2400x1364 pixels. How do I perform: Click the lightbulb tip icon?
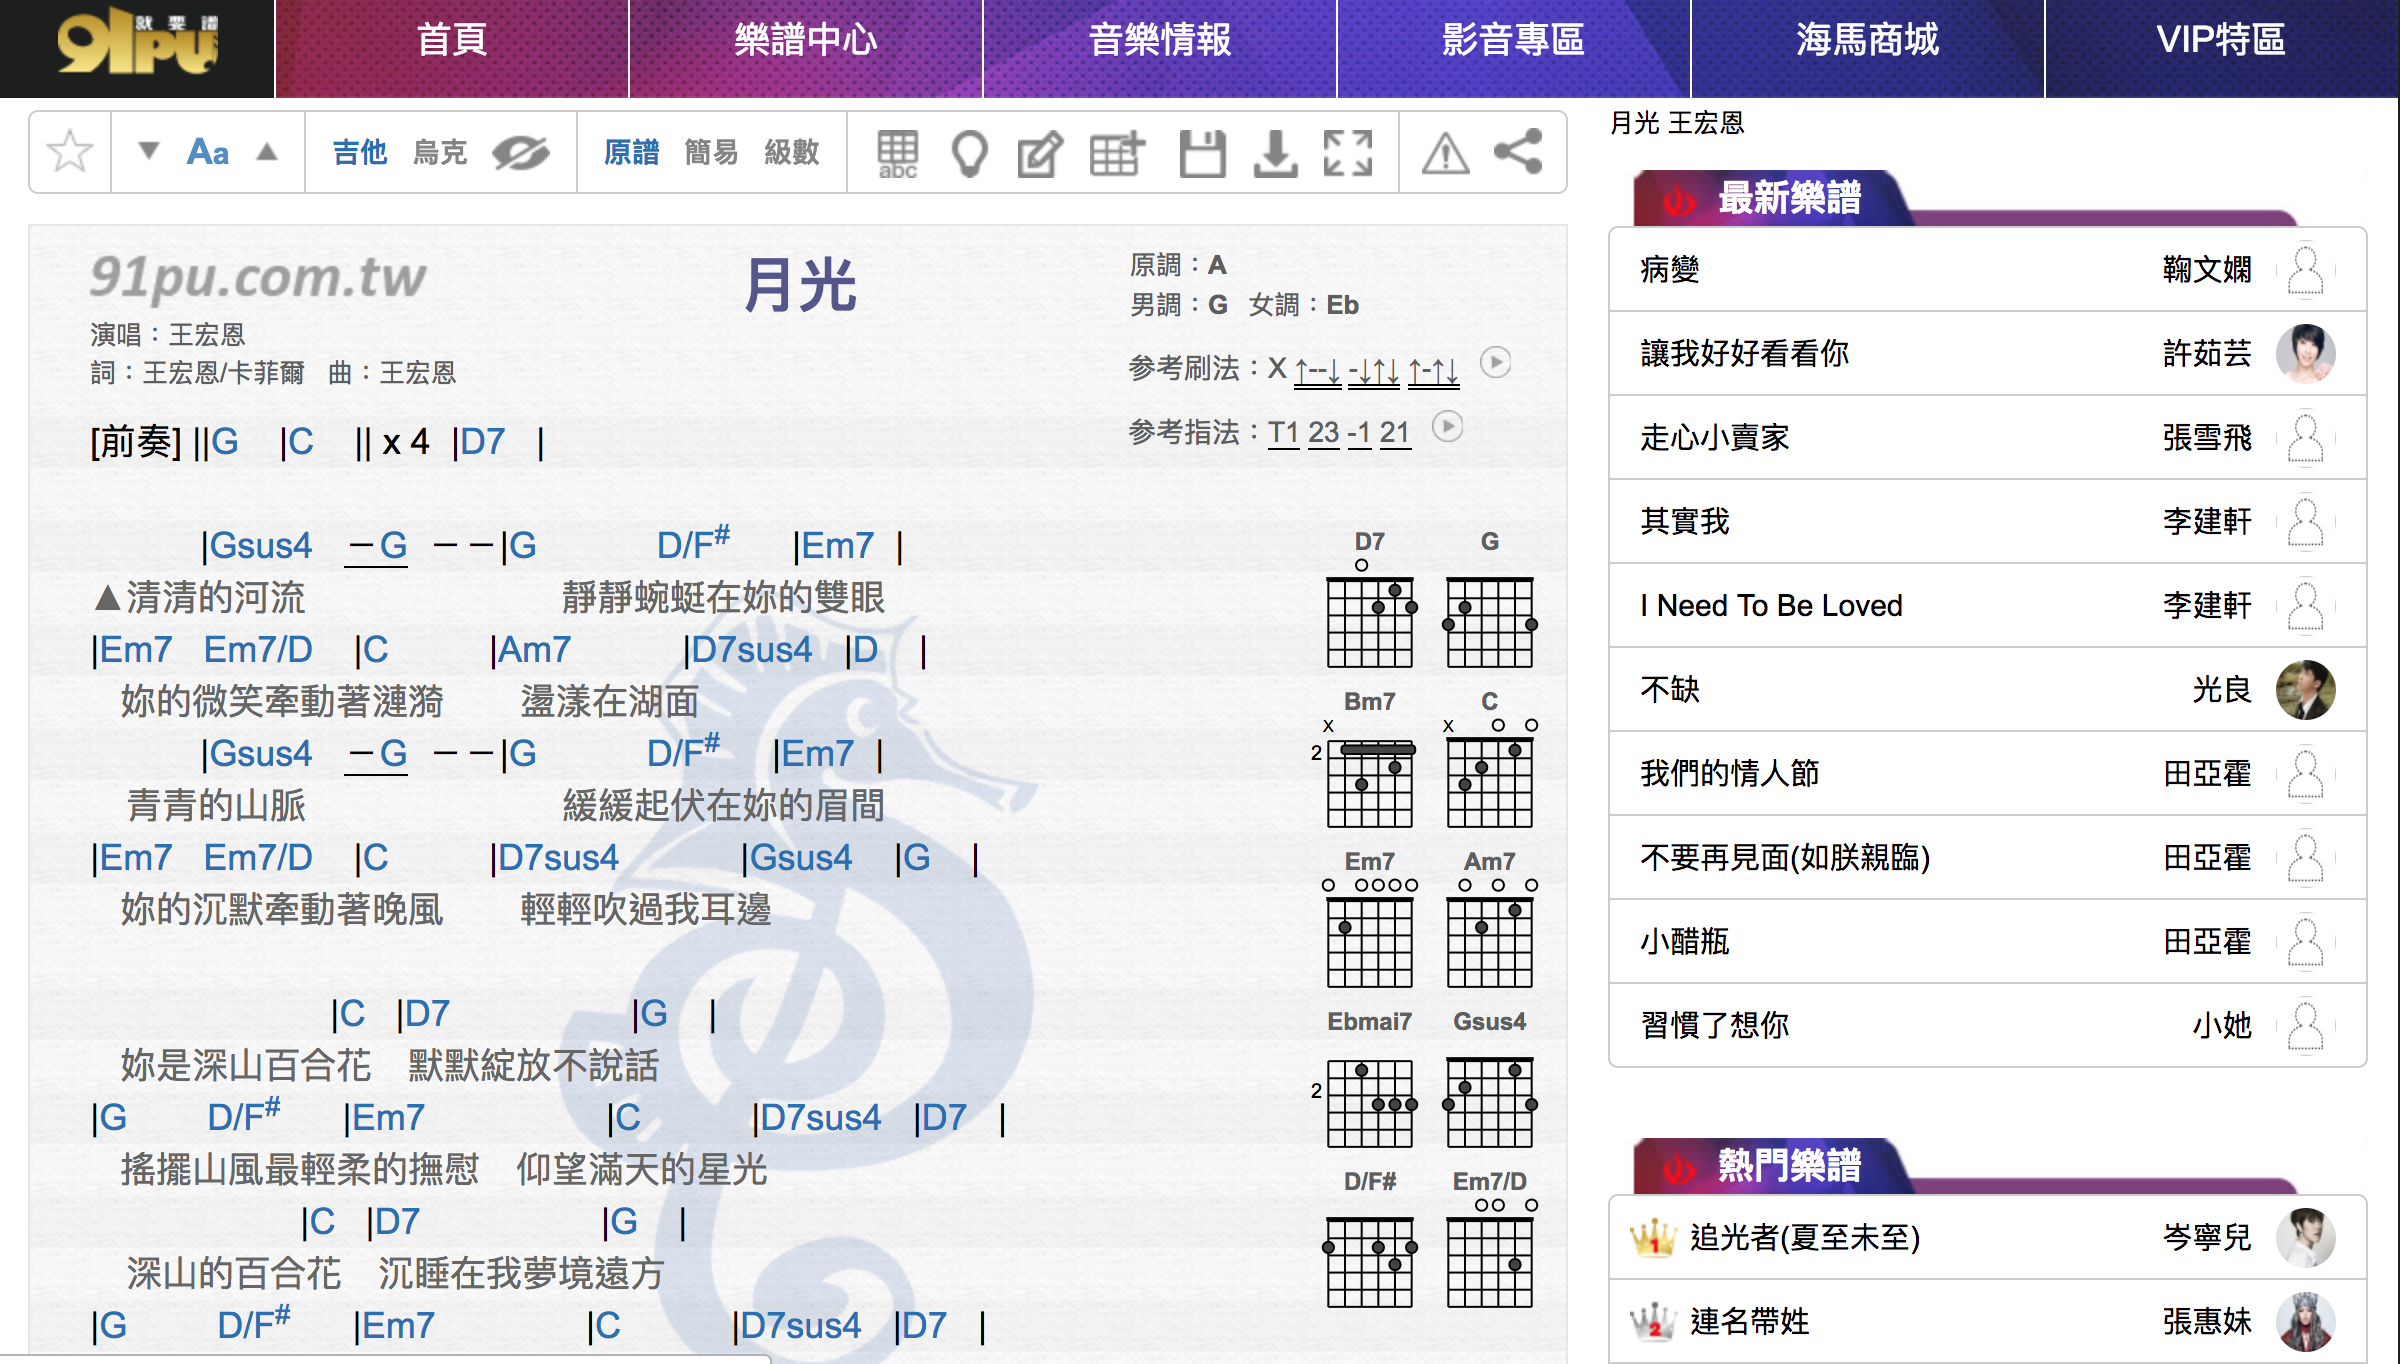click(969, 154)
